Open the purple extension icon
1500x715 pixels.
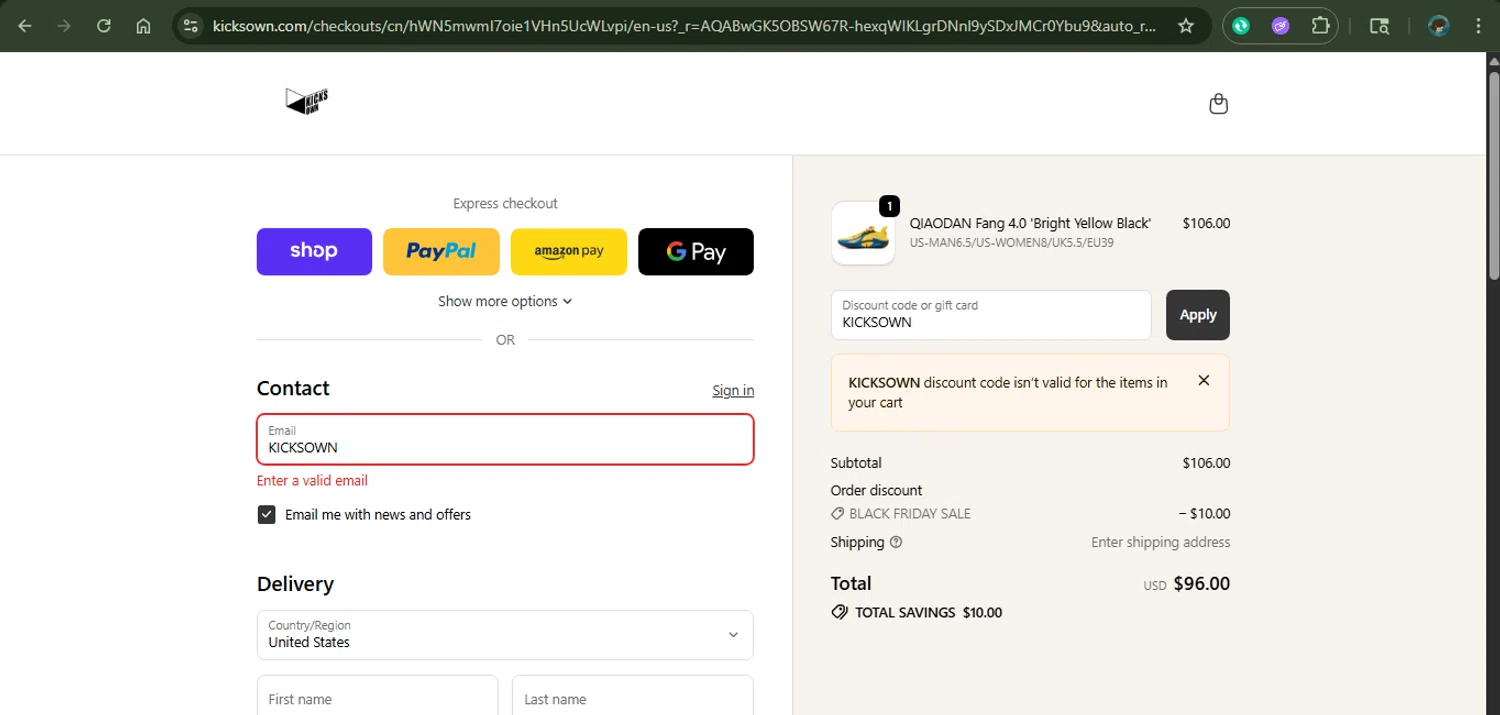(1281, 26)
